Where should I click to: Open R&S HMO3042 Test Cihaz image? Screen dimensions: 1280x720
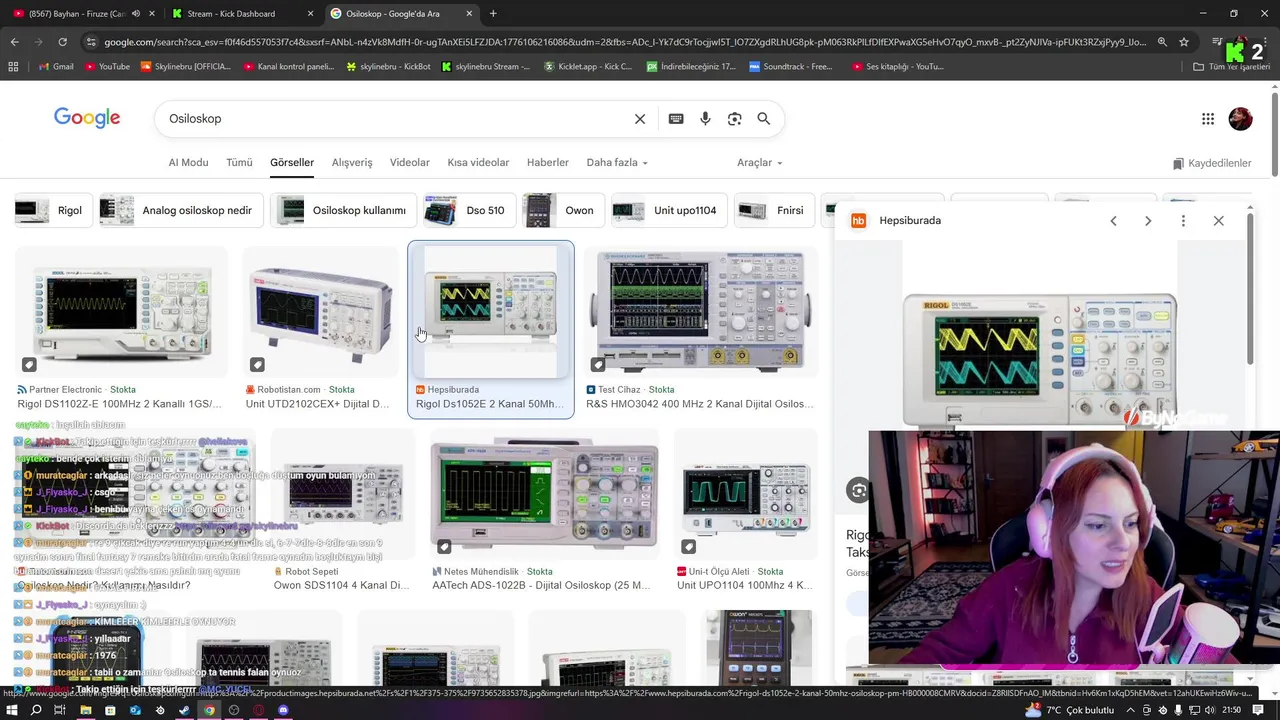pos(700,312)
